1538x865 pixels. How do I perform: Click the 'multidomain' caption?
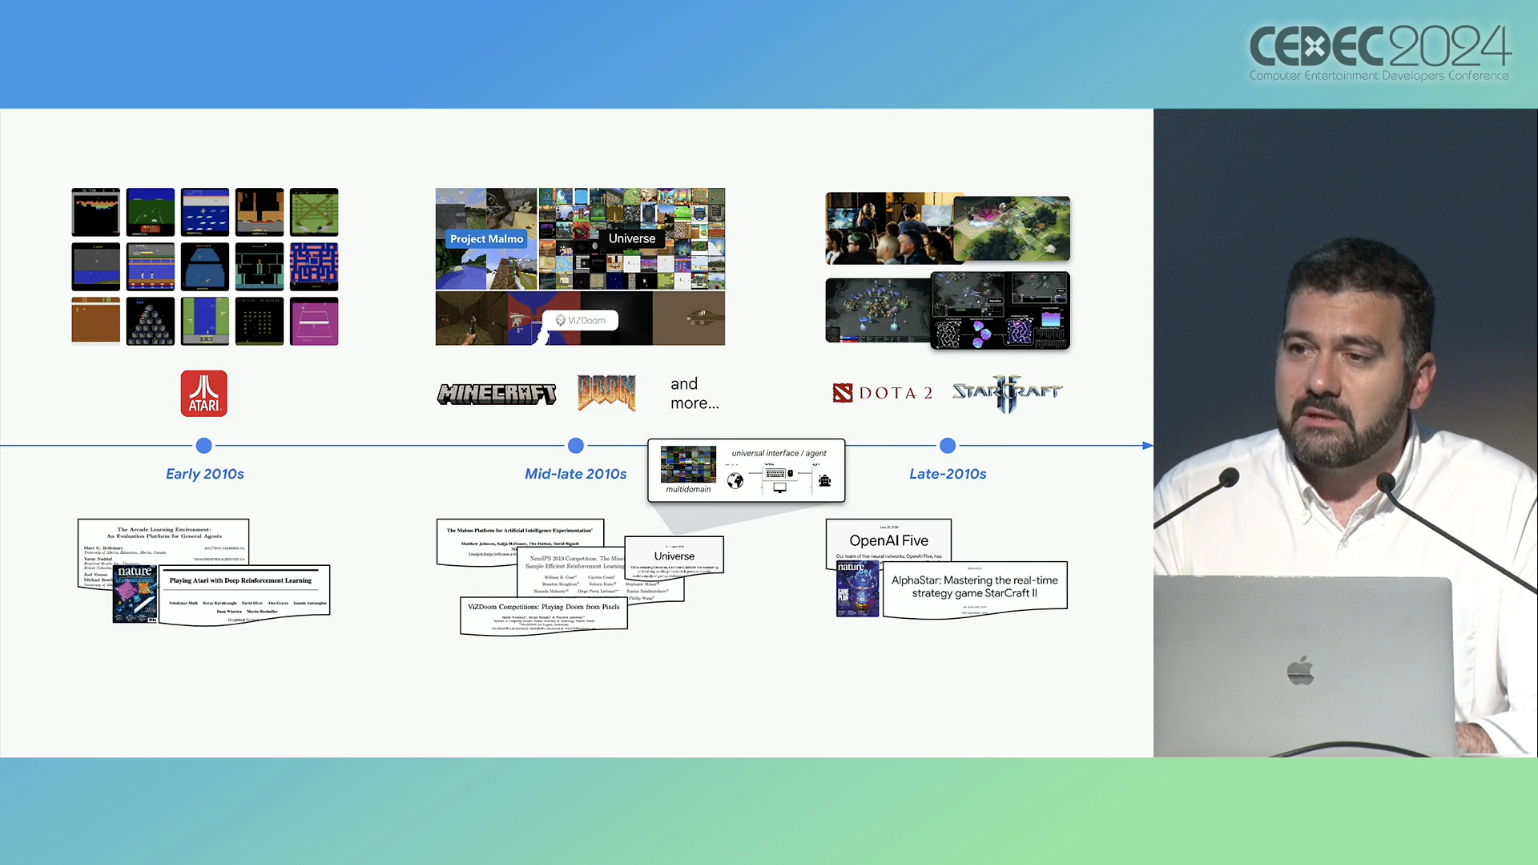click(x=688, y=489)
